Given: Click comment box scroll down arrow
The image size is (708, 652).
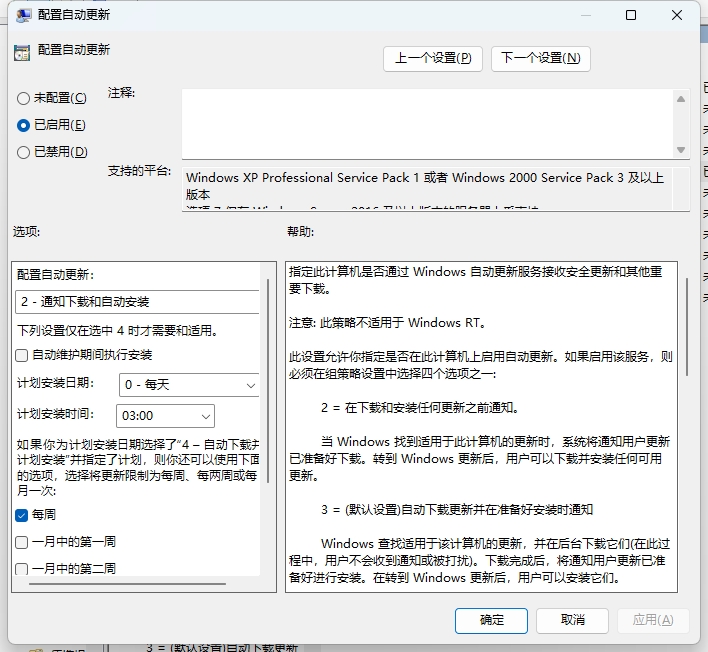Looking at the screenshot, I should point(681,150).
